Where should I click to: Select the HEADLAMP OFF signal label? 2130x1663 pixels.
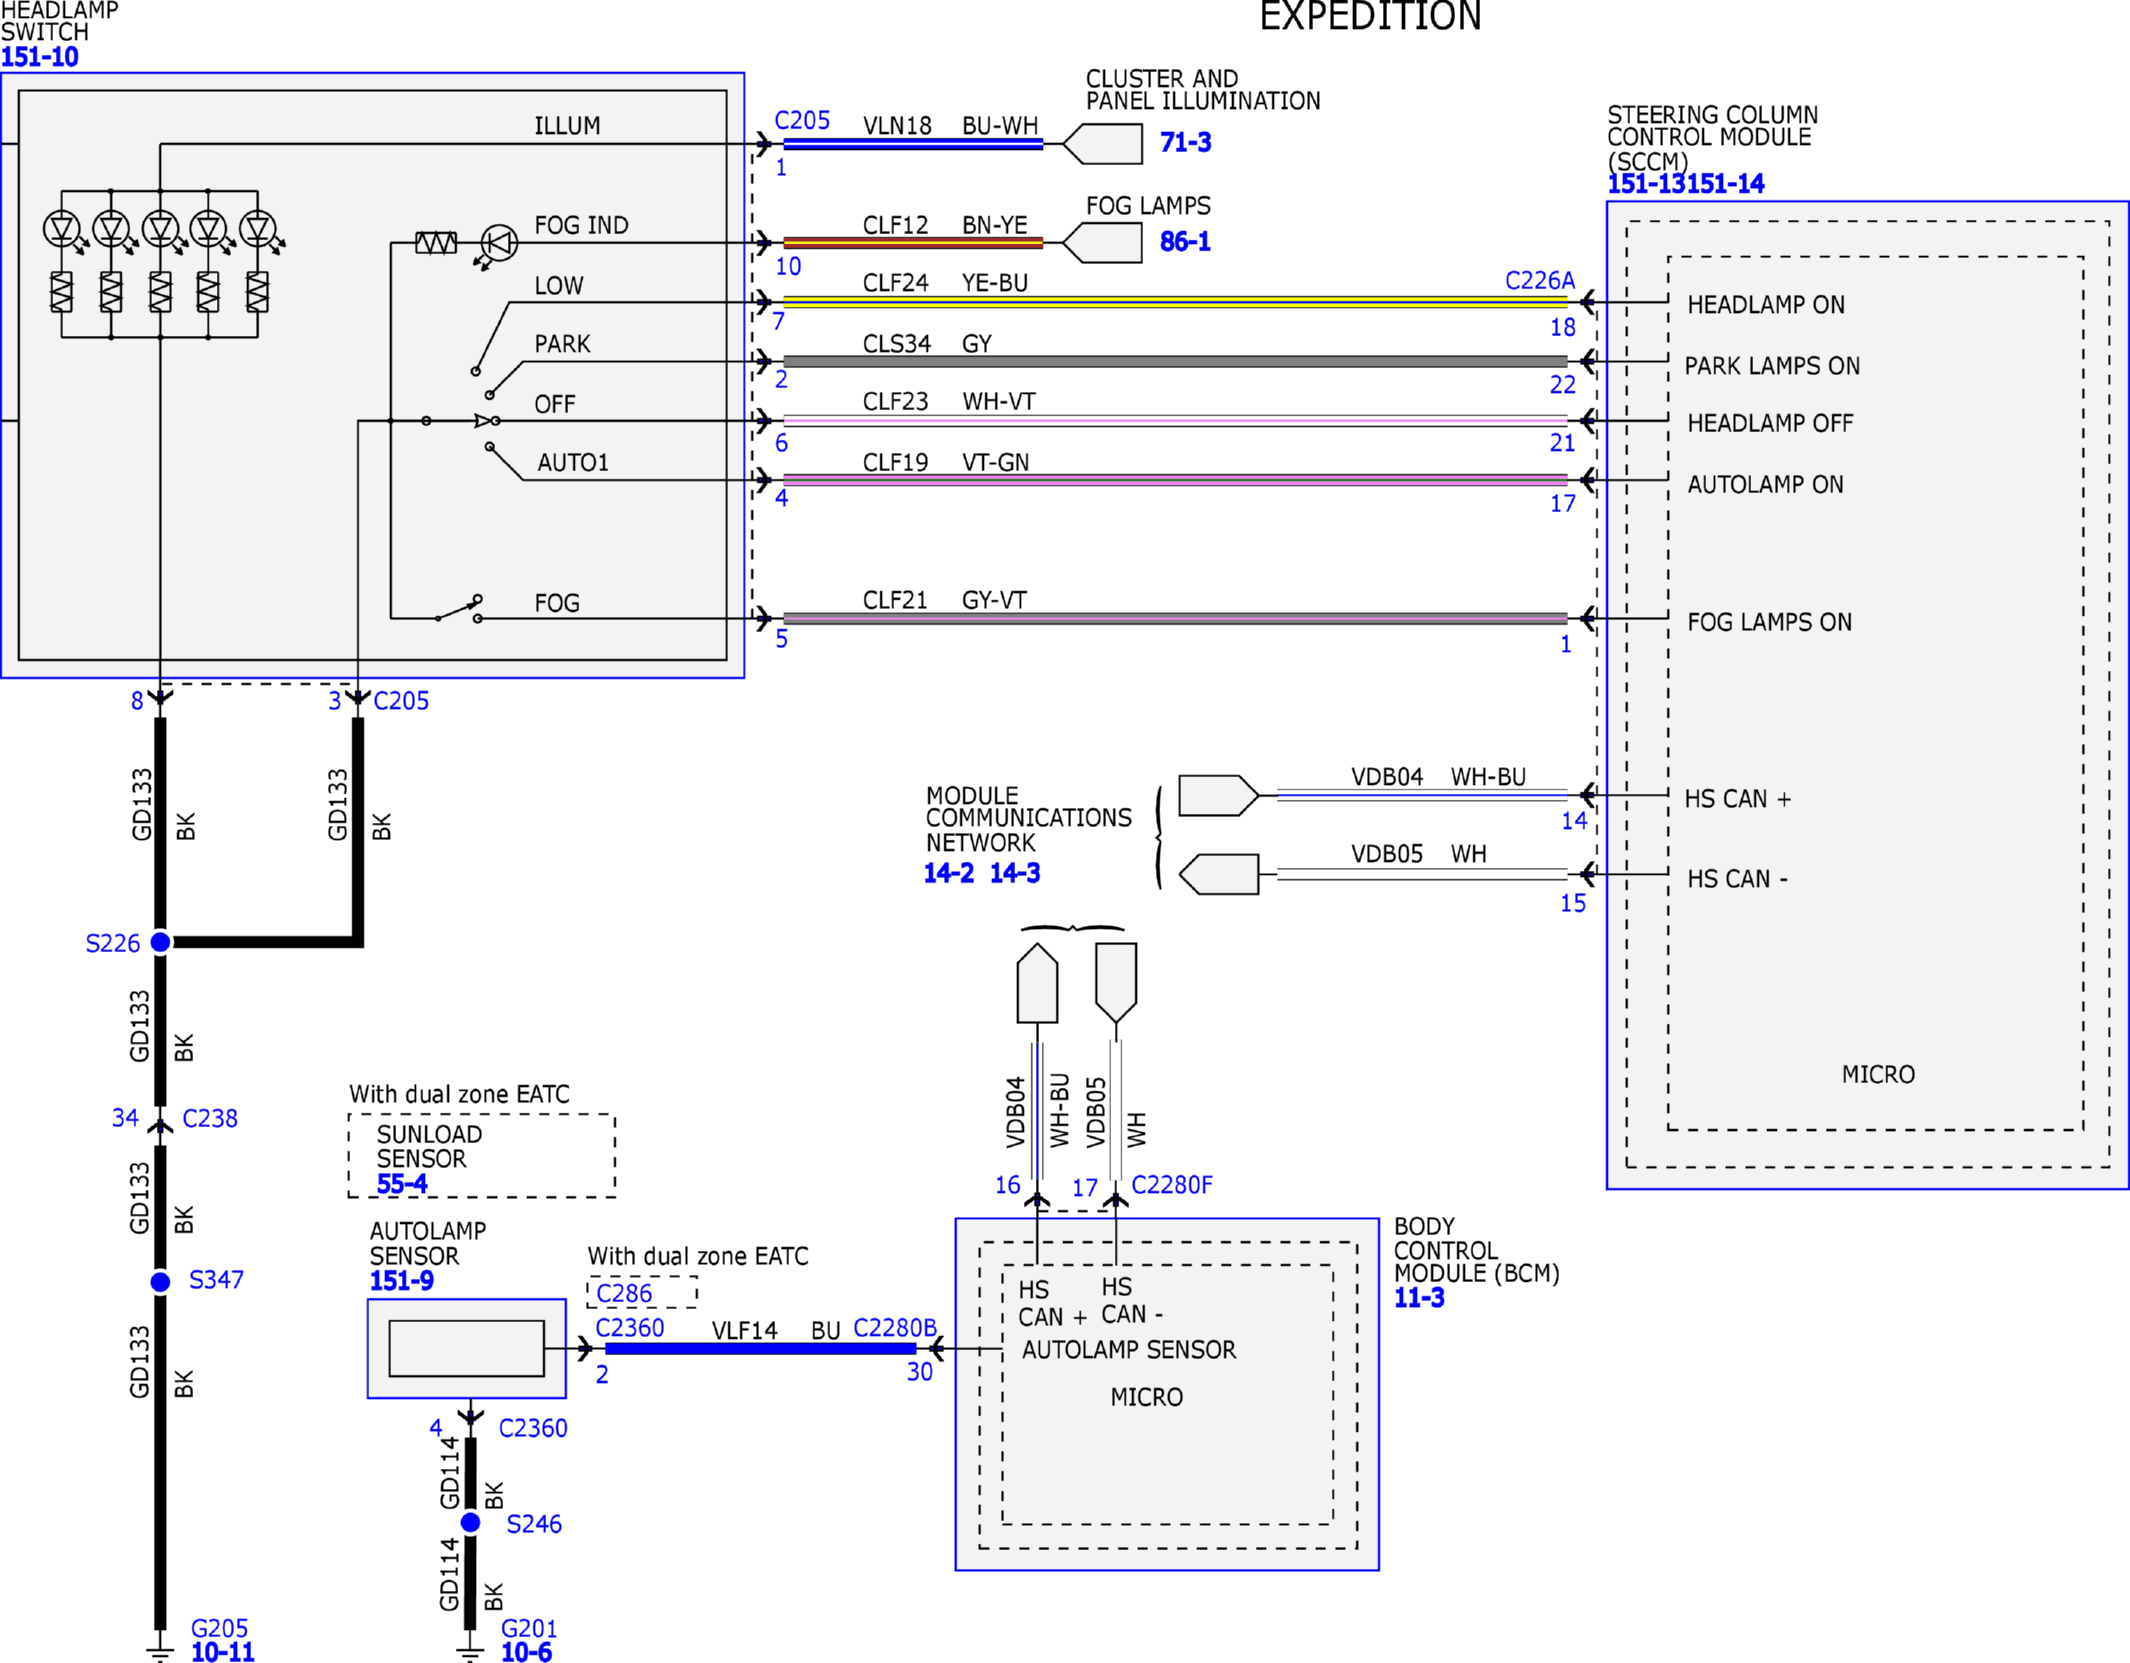(x=1770, y=423)
